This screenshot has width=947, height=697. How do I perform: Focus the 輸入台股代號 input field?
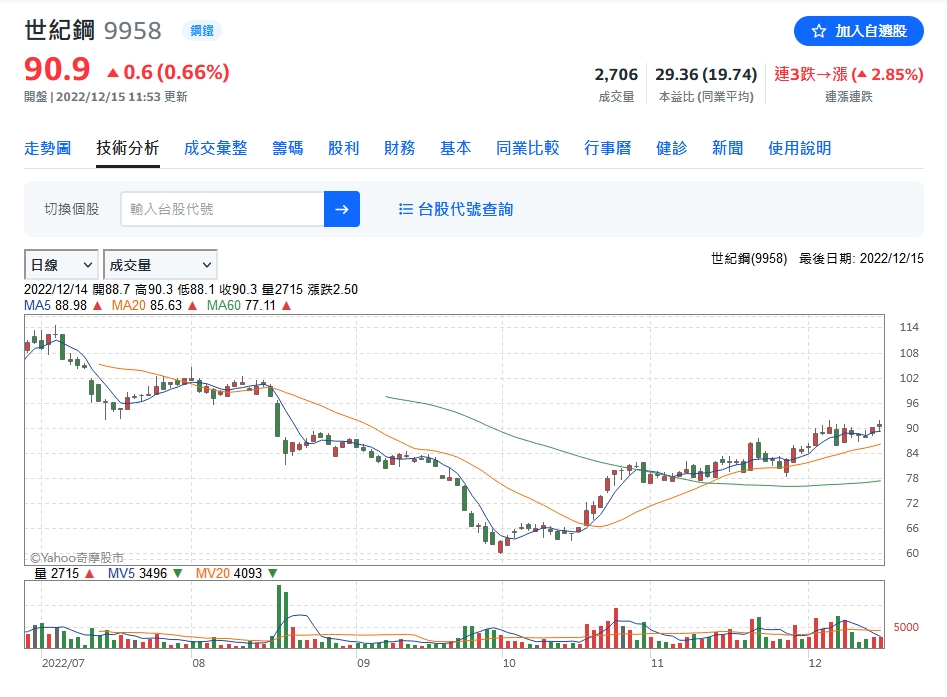coord(222,209)
